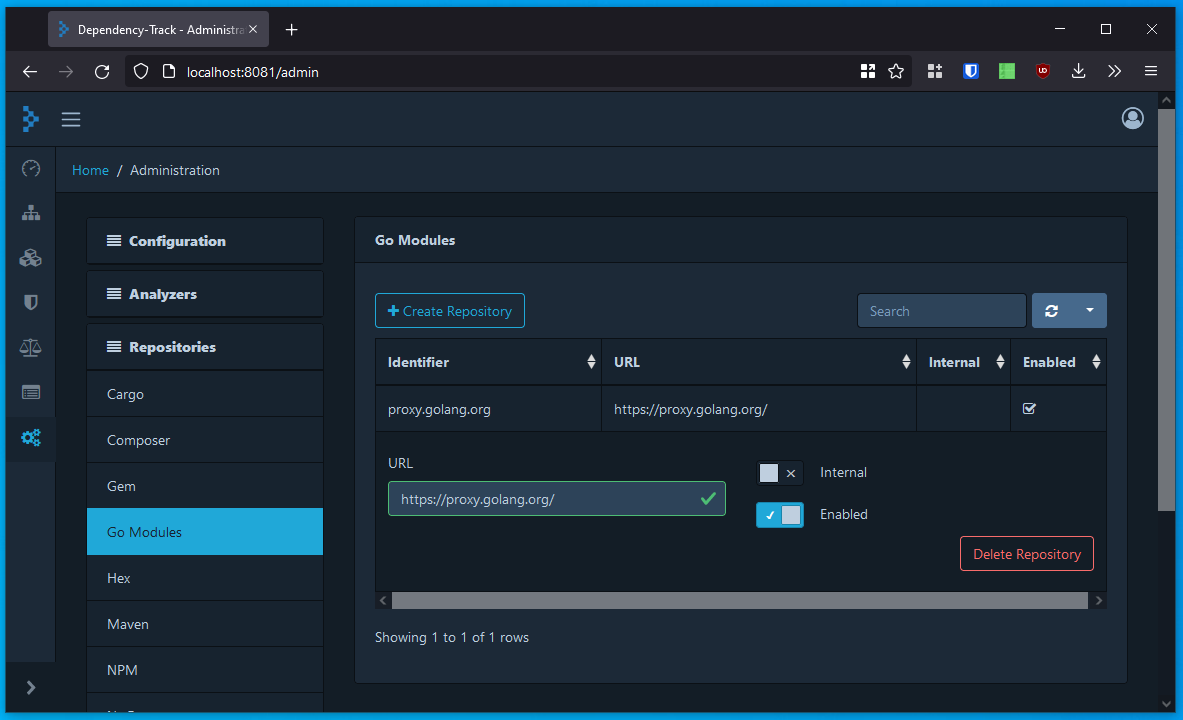Click horizontal scrollbar right arrow

(x=1098, y=601)
